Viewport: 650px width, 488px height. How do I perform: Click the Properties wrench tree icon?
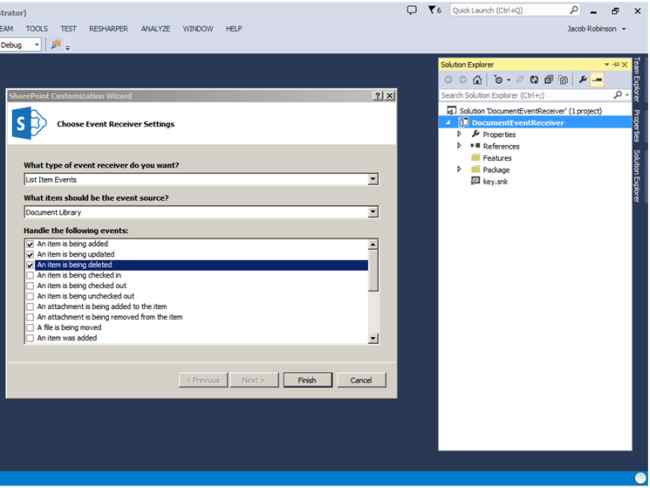click(x=475, y=134)
